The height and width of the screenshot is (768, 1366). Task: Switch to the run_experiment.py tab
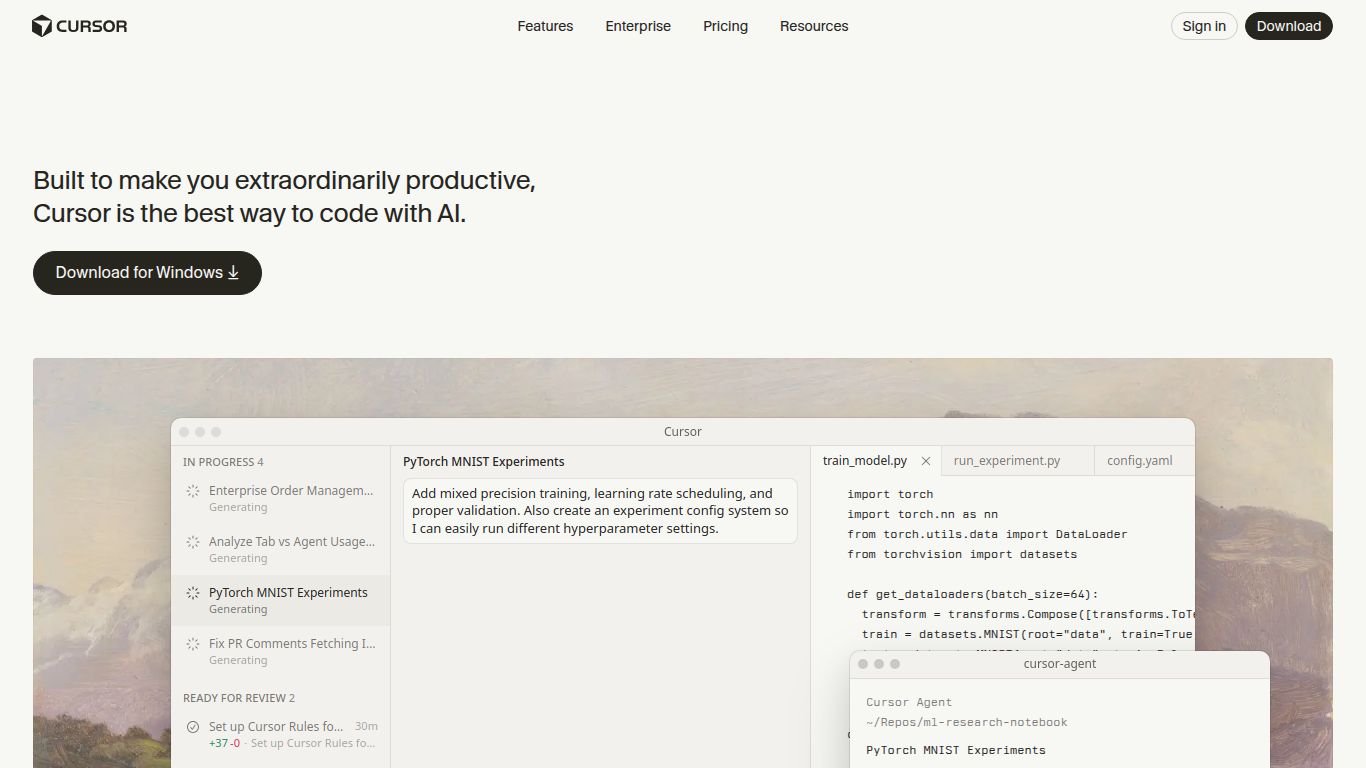pyautogui.click(x=1006, y=461)
